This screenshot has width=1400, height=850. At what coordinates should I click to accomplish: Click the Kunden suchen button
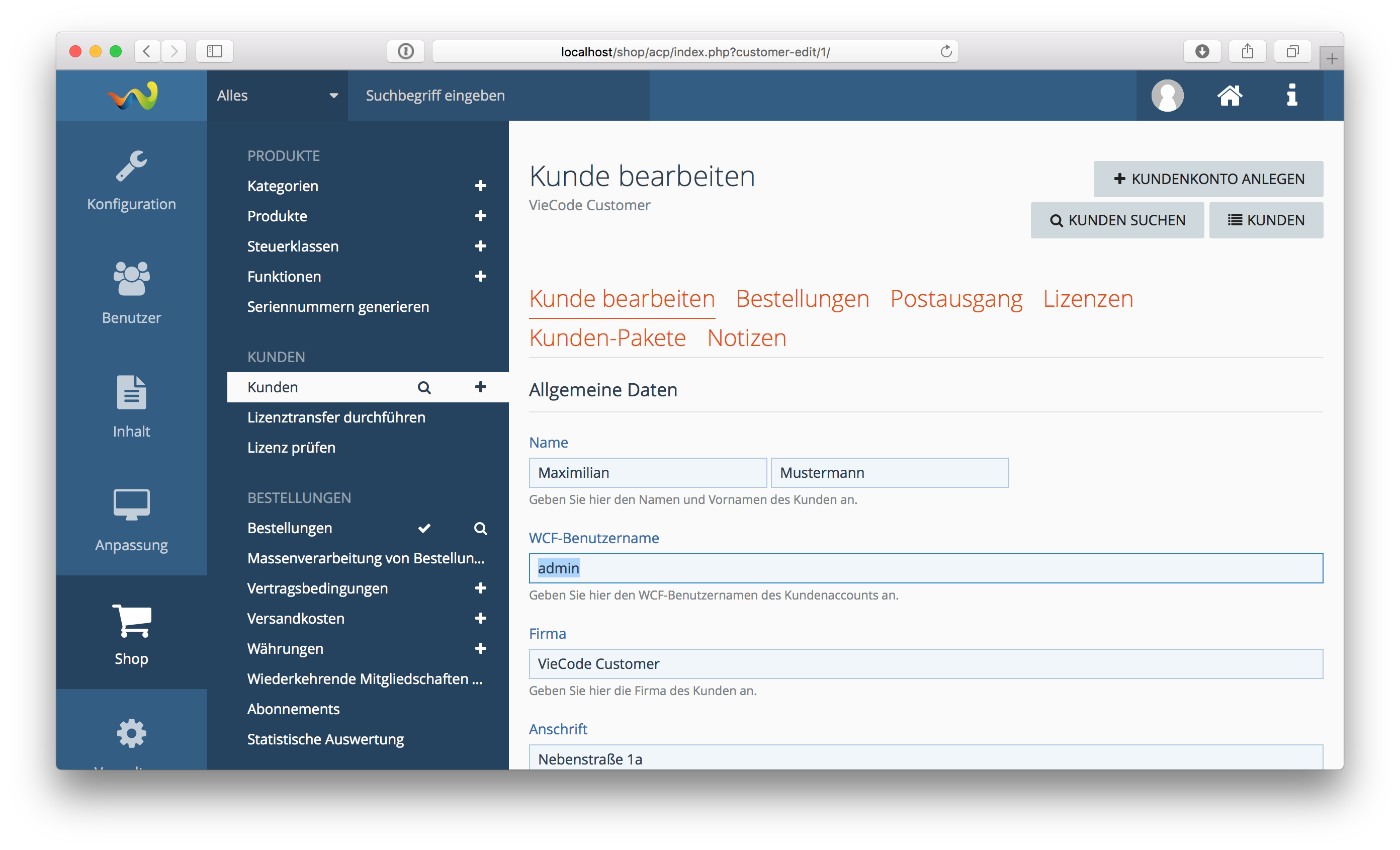1117,220
